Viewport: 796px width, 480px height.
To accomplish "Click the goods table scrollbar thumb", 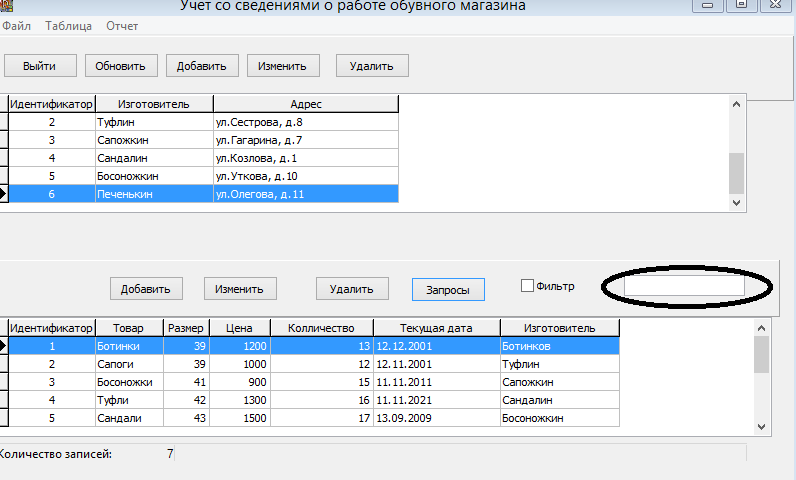I will tap(761, 355).
